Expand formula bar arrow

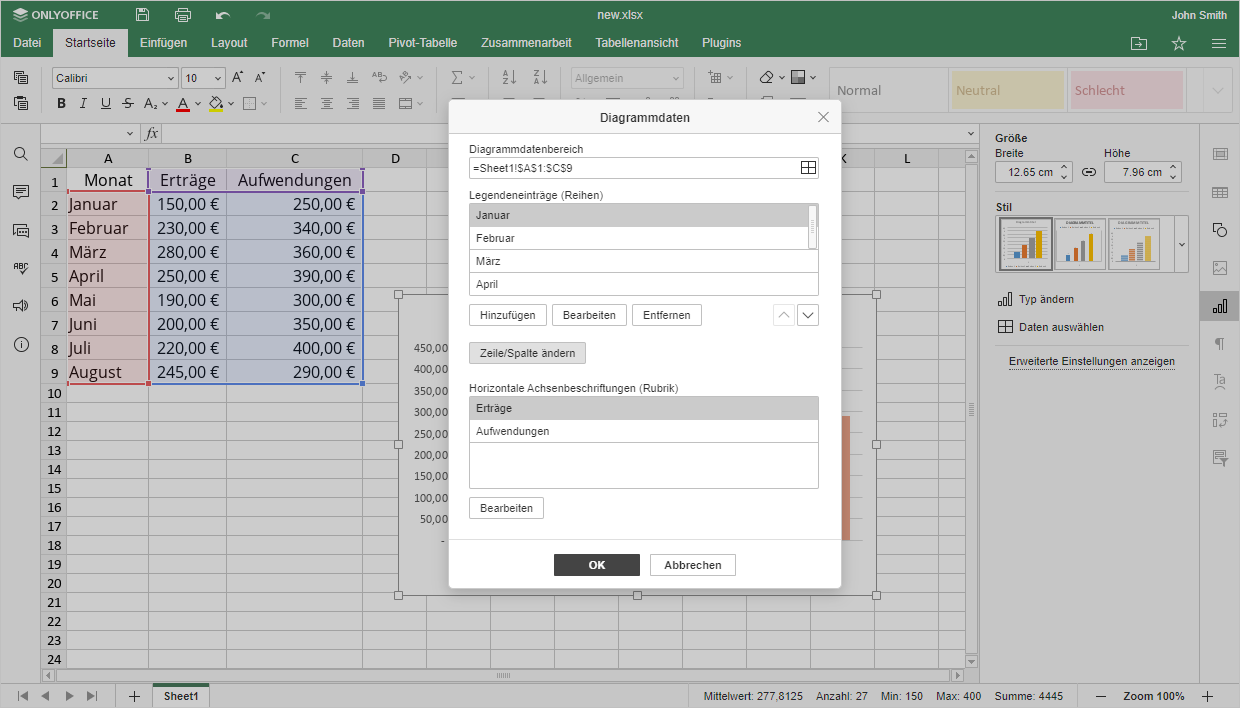[971, 133]
